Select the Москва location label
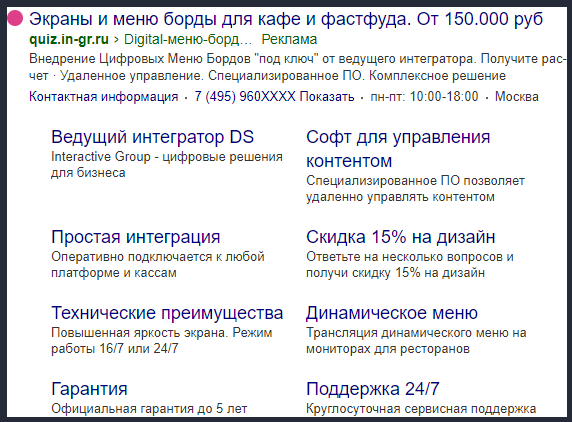 pos(517,97)
